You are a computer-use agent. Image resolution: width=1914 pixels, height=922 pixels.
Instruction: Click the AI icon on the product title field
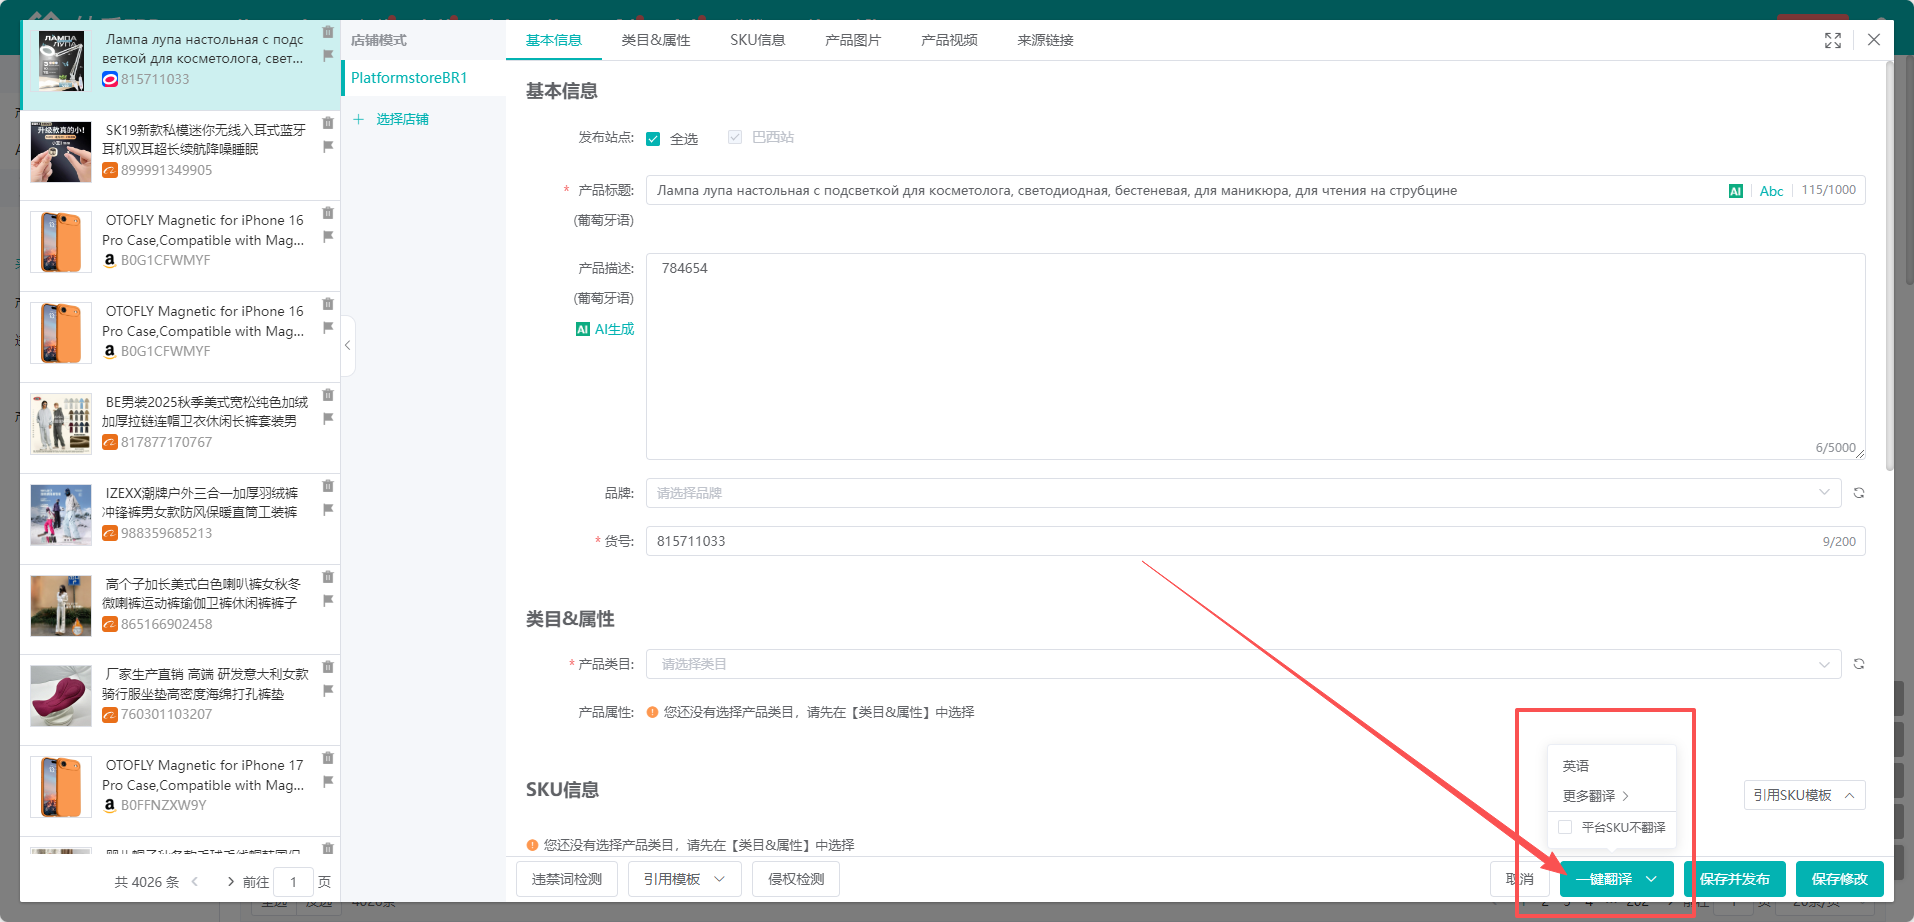click(1736, 190)
